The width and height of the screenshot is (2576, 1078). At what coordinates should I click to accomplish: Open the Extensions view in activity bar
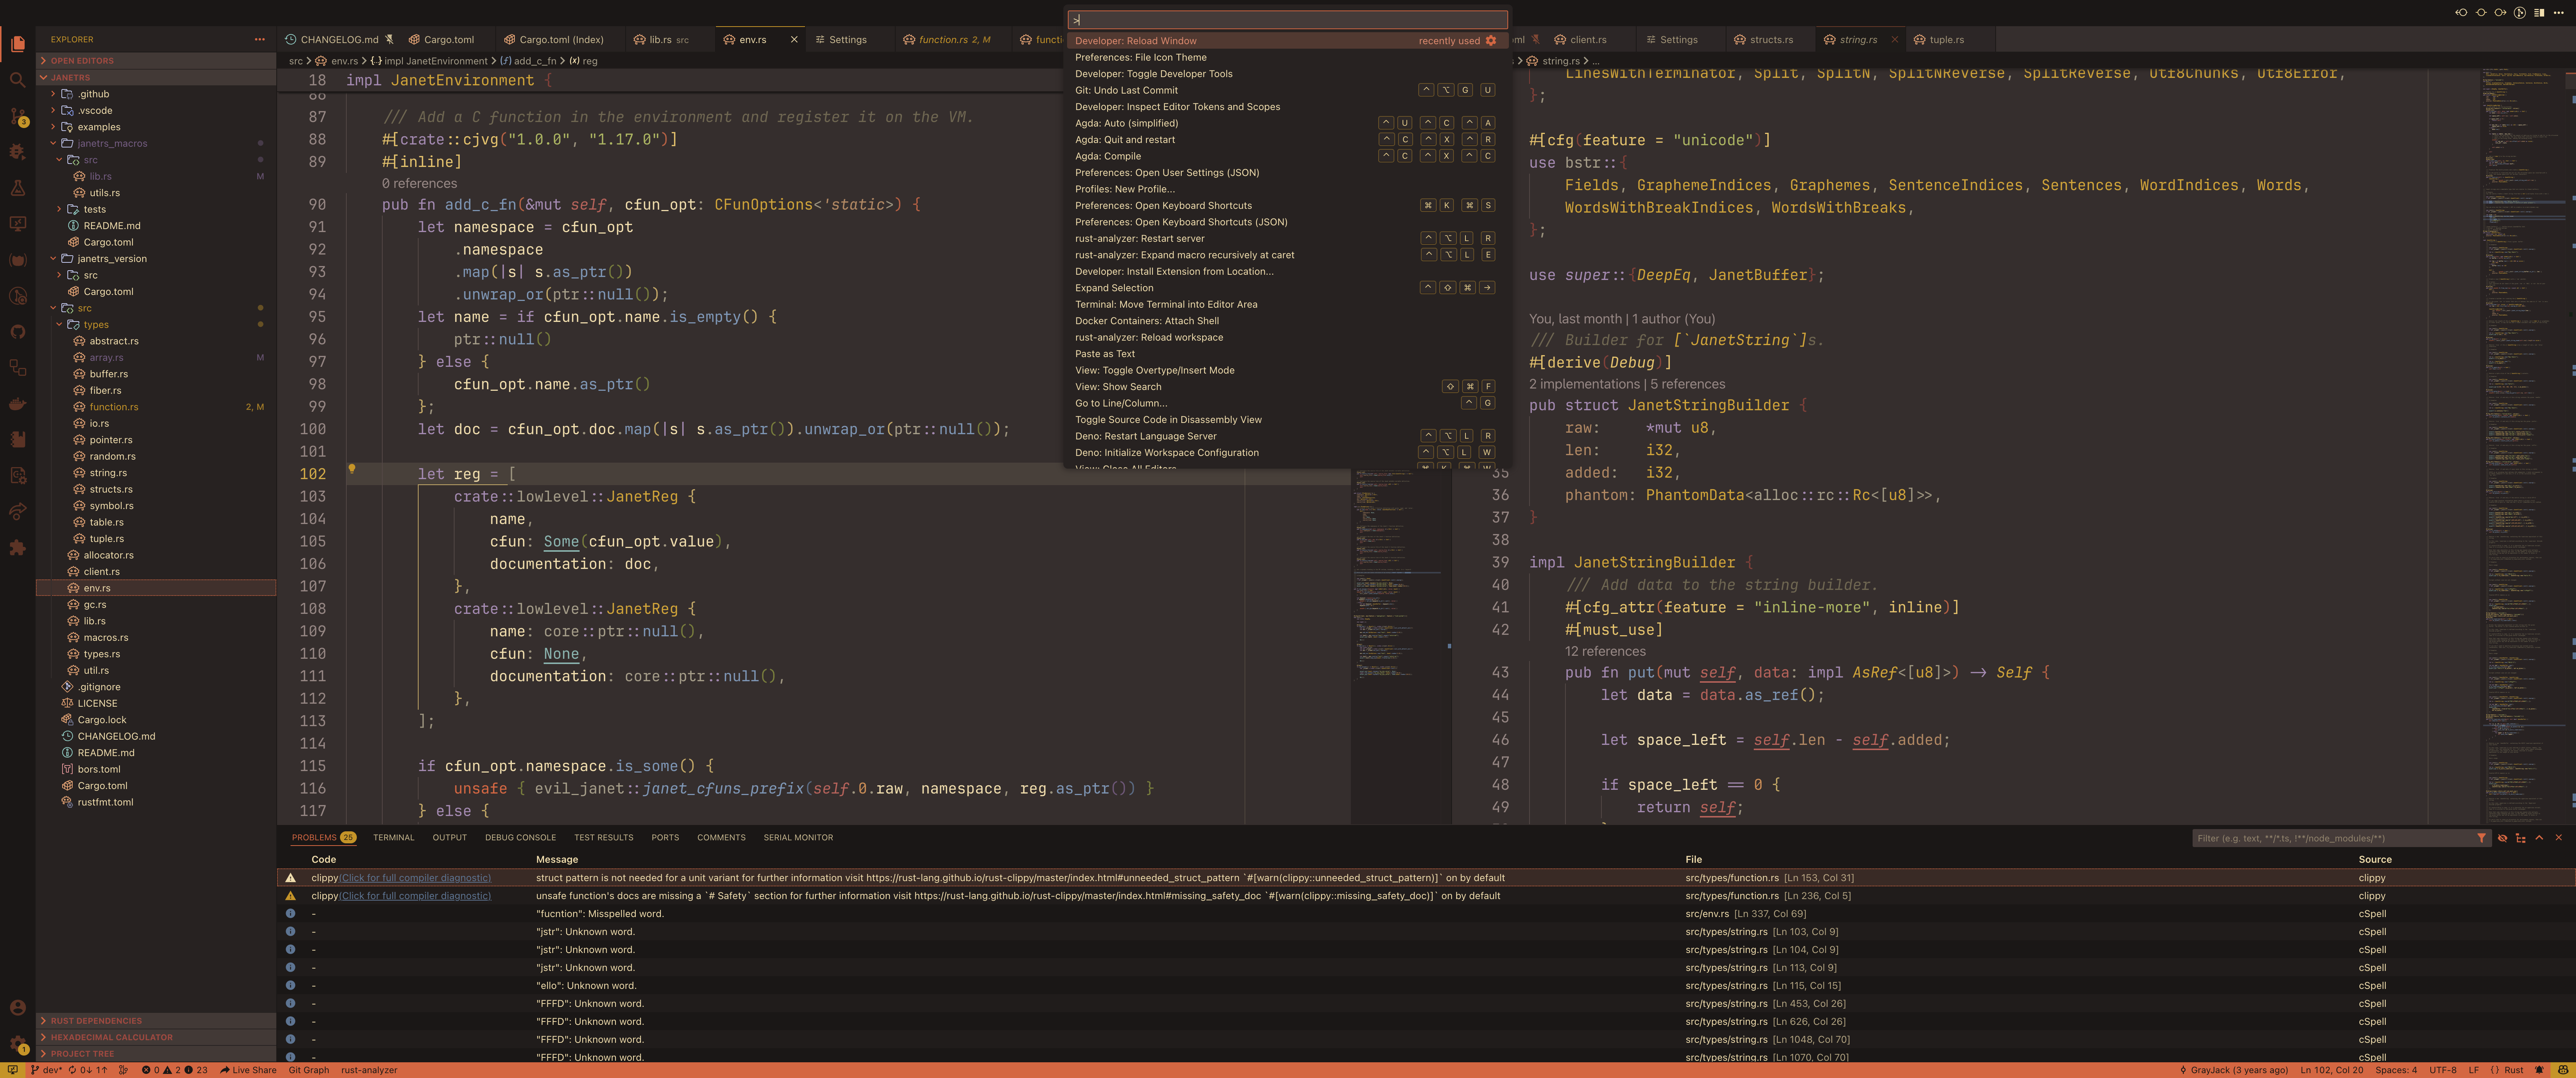(x=17, y=548)
